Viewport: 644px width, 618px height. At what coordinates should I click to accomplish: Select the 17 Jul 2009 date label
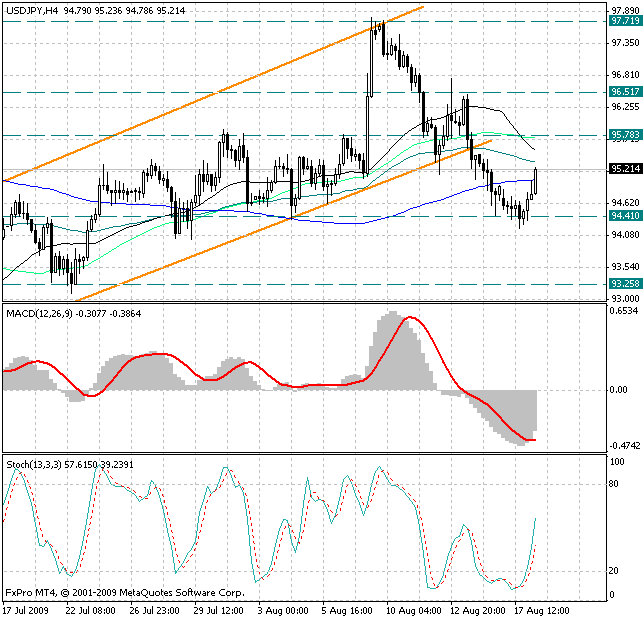(x=28, y=608)
